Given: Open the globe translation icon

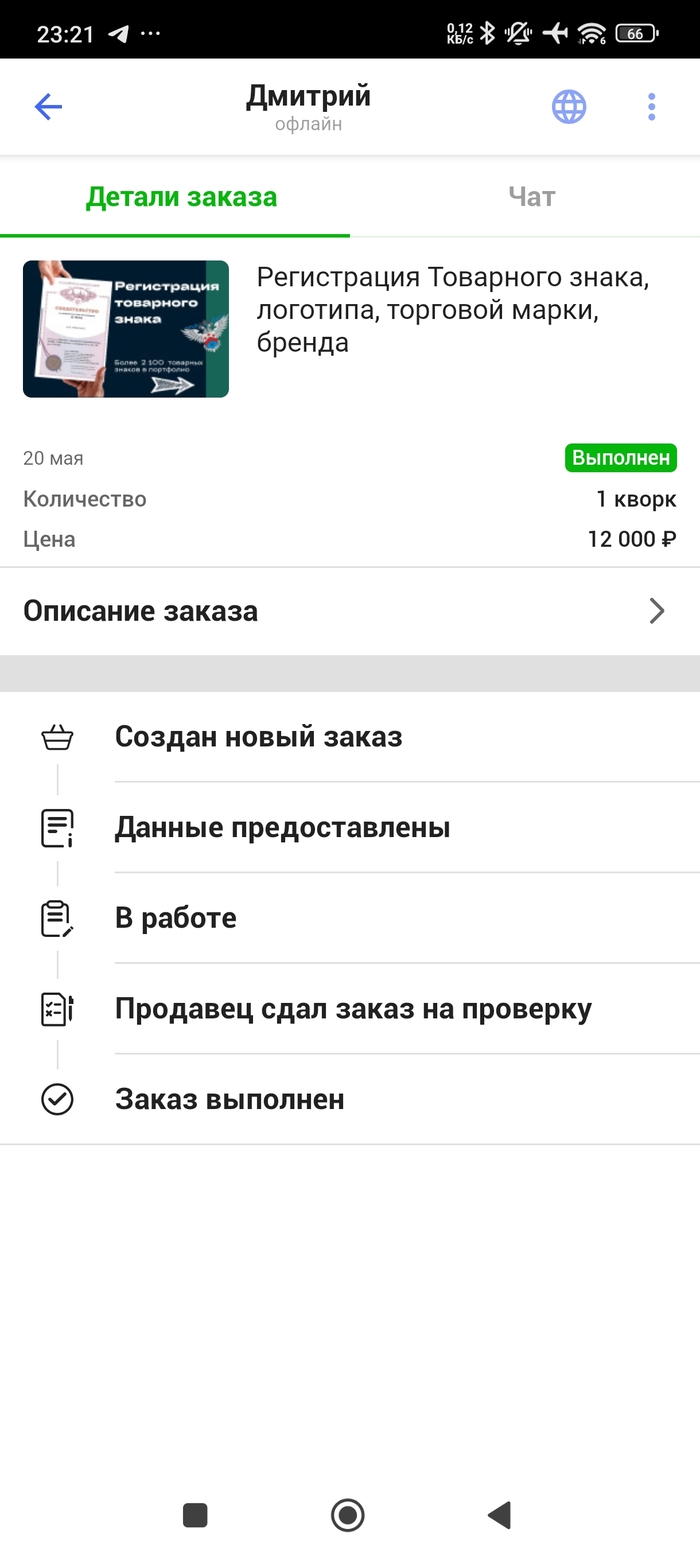Looking at the screenshot, I should 569,107.
